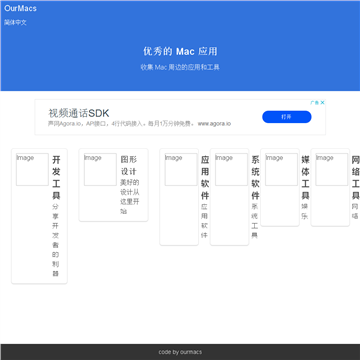Click the 开发工具 category title
This screenshot has height=360, width=360.
56,177
